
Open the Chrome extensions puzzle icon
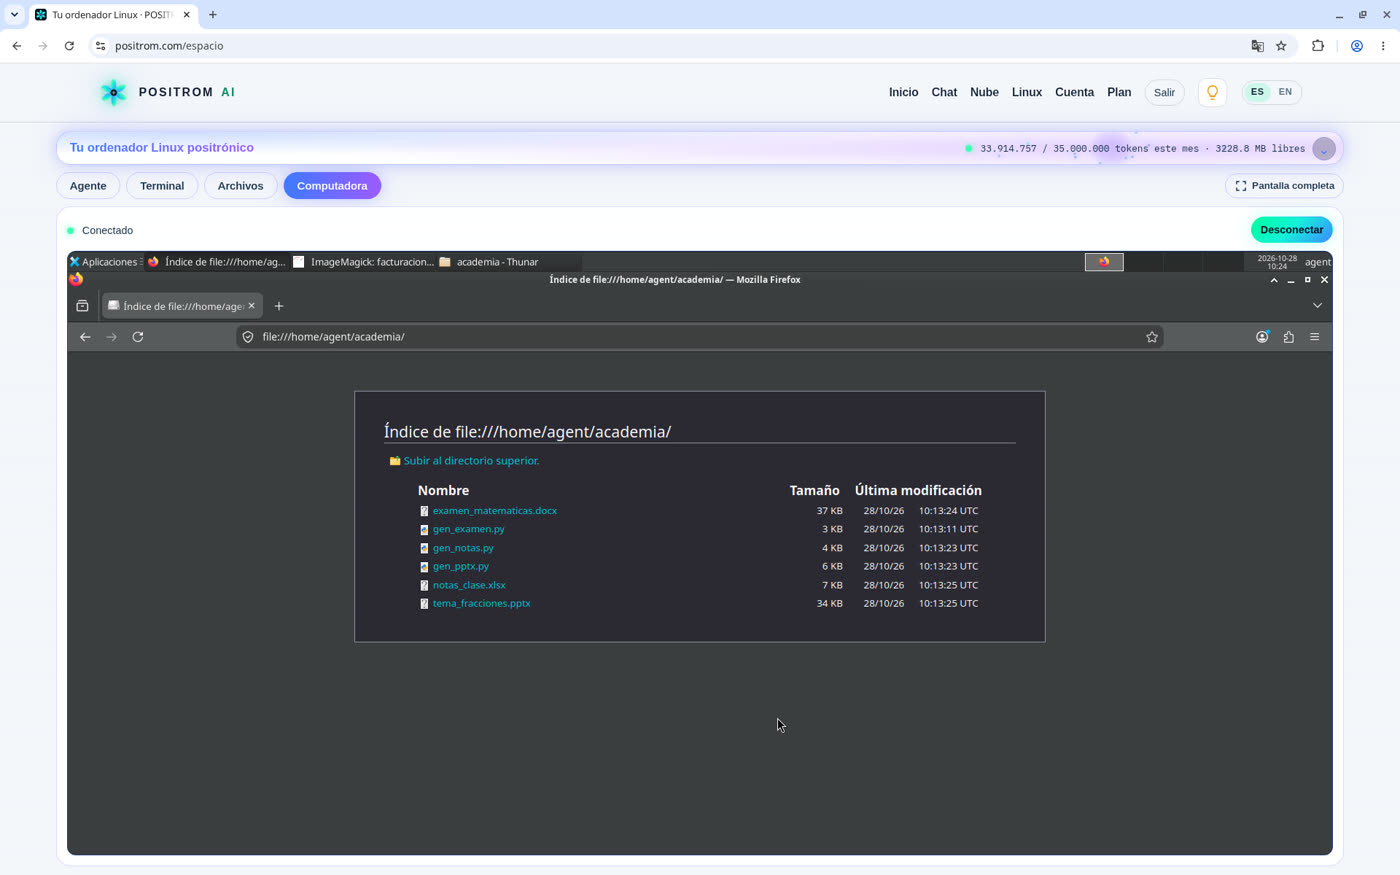tap(1318, 46)
